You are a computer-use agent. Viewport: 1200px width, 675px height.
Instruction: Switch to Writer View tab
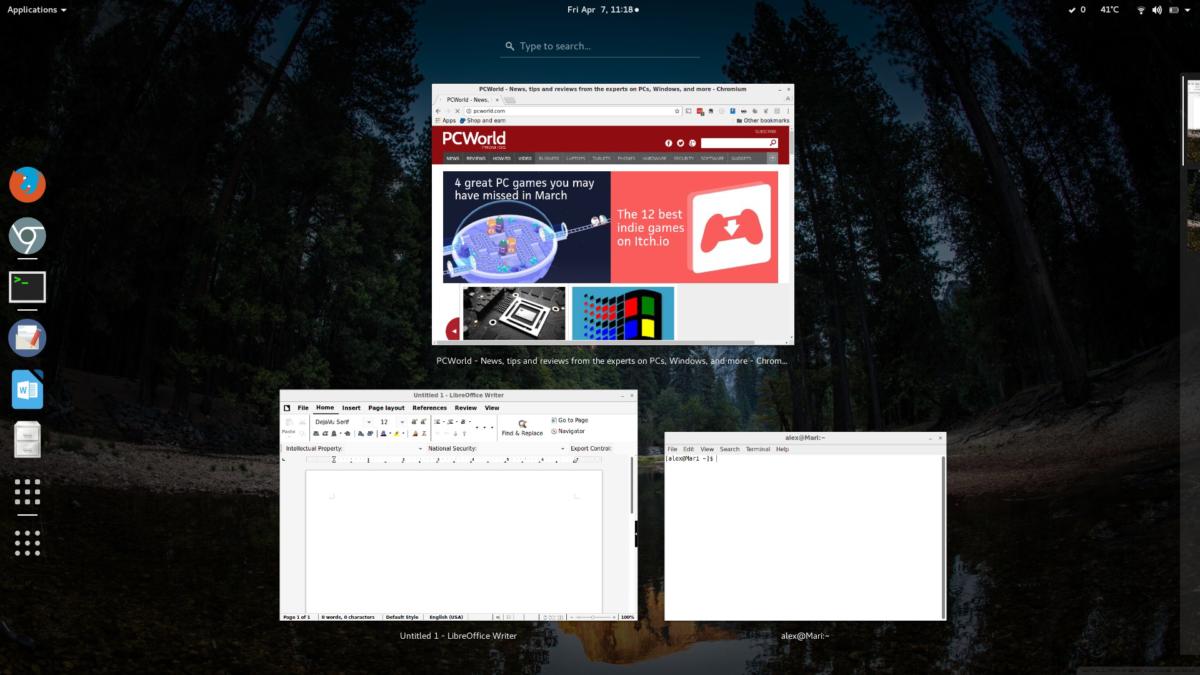click(492, 408)
